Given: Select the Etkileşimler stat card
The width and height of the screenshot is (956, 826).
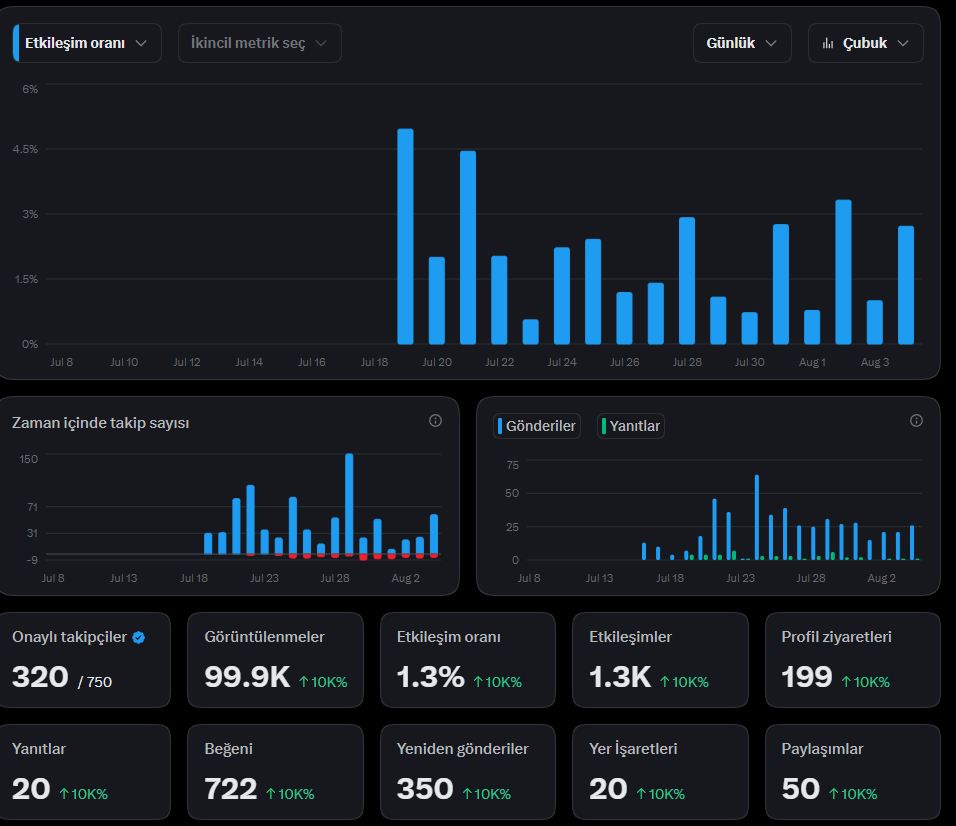Looking at the screenshot, I should pyautogui.click(x=660, y=660).
